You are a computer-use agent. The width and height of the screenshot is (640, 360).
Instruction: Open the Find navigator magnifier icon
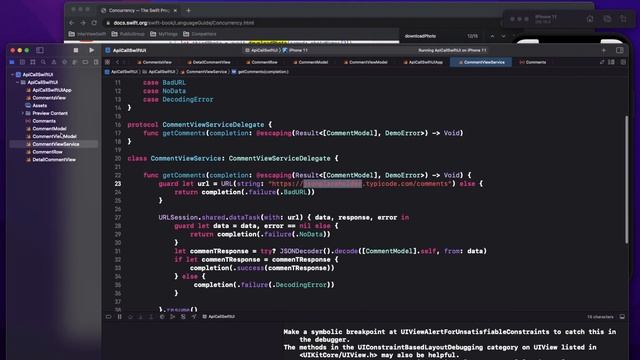43,62
